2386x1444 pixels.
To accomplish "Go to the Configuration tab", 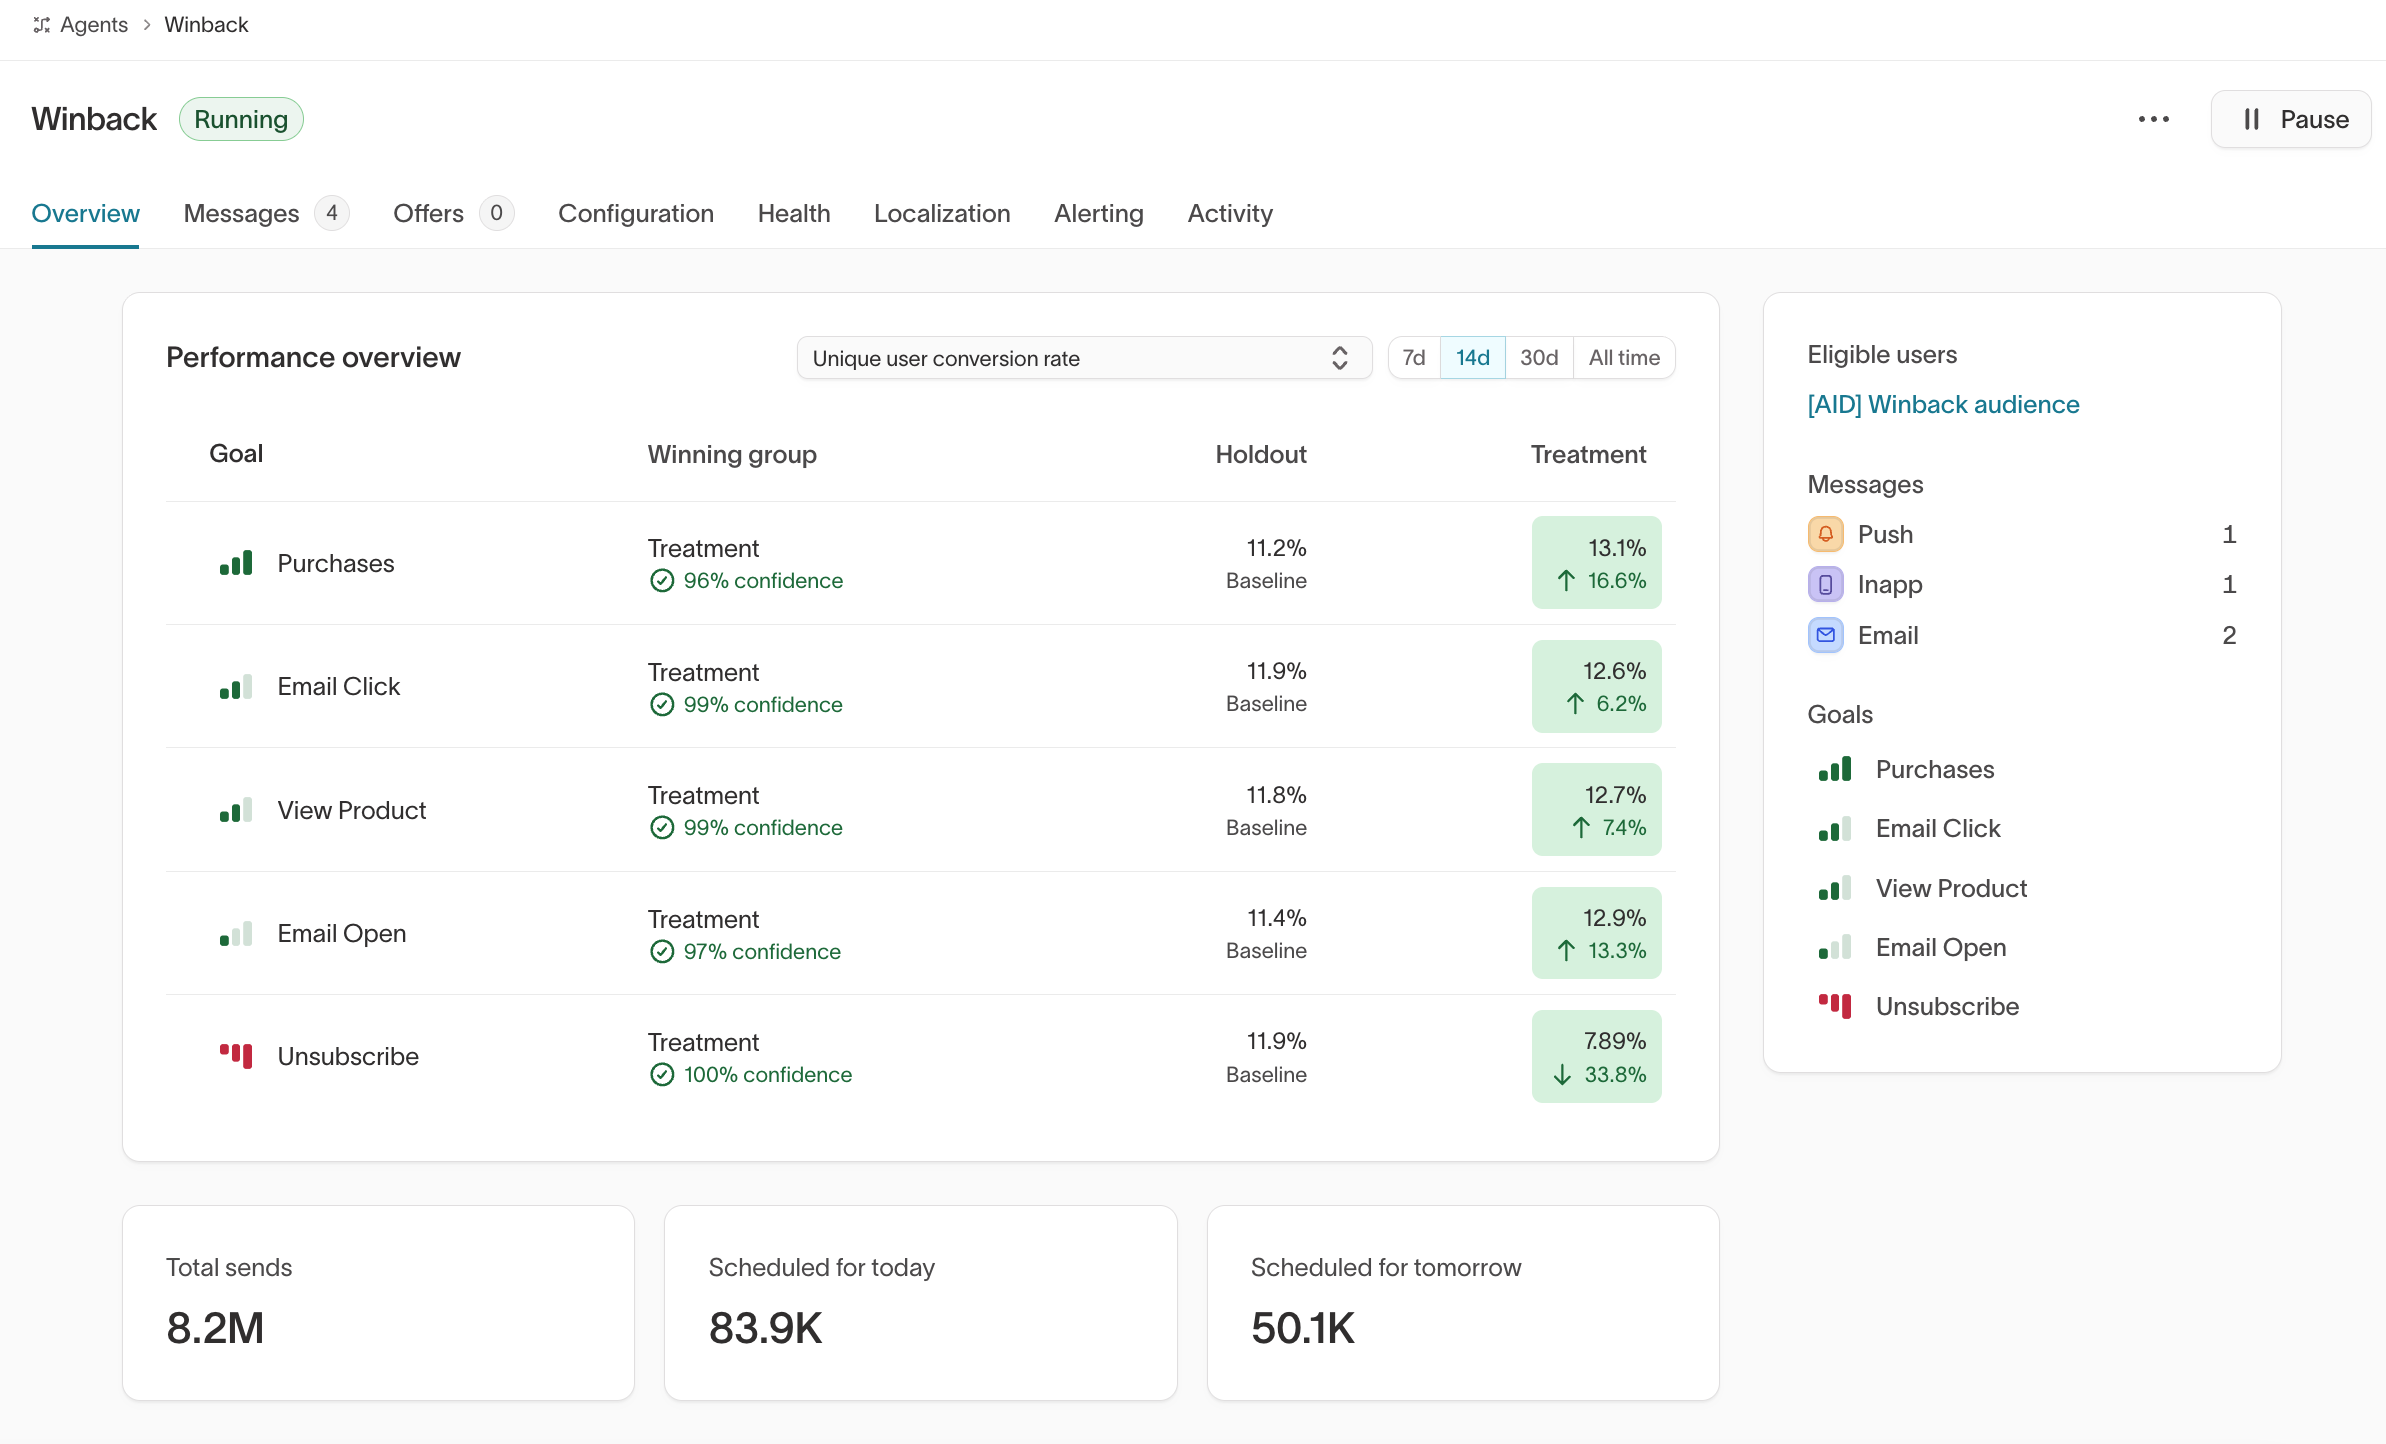I will pyautogui.click(x=636, y=213).
